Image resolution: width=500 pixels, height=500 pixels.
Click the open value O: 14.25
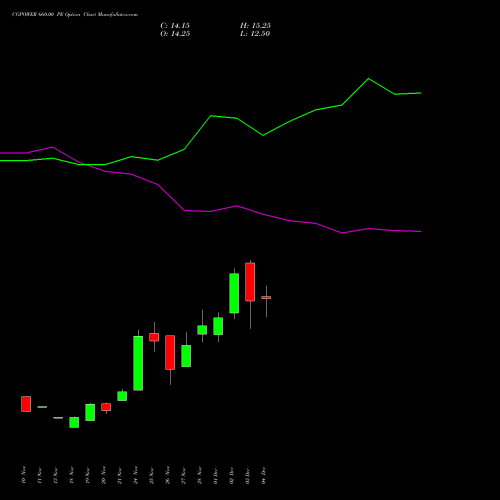[x=175, y=34]
